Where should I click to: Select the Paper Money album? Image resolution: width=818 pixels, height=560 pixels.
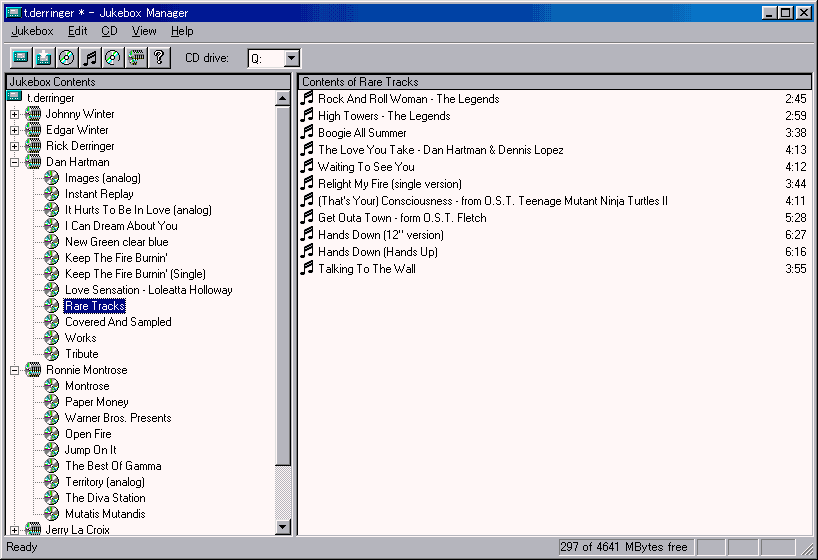[x=96, y=402]
